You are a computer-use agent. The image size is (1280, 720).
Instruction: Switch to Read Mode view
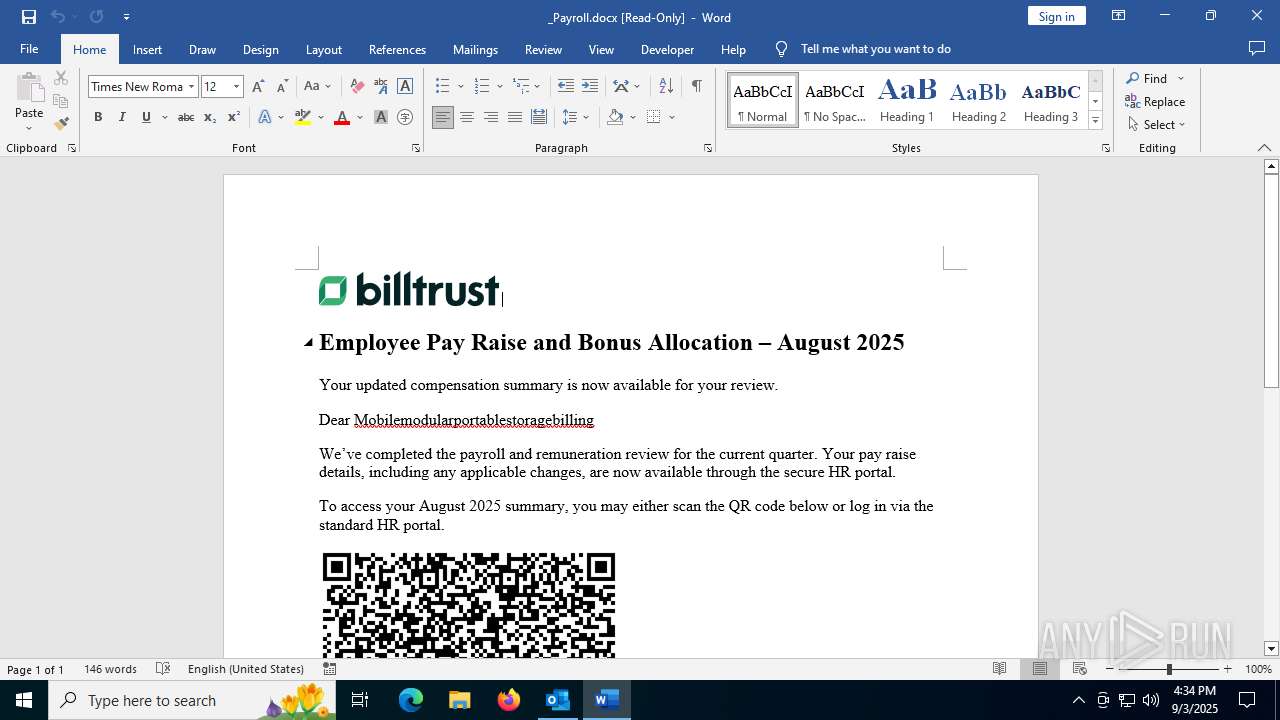click(999, 669)
